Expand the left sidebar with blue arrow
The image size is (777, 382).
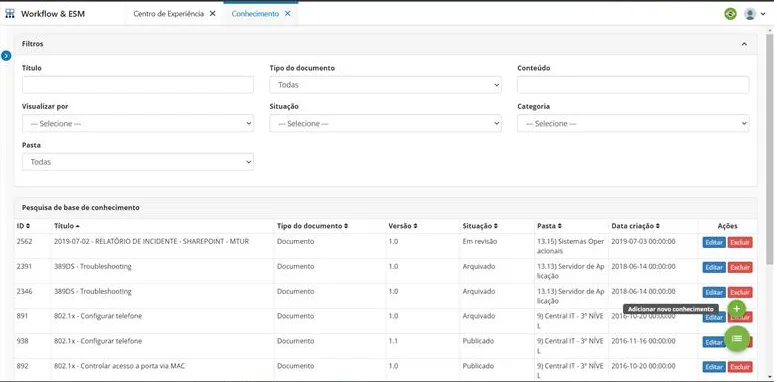click(6, 55)
